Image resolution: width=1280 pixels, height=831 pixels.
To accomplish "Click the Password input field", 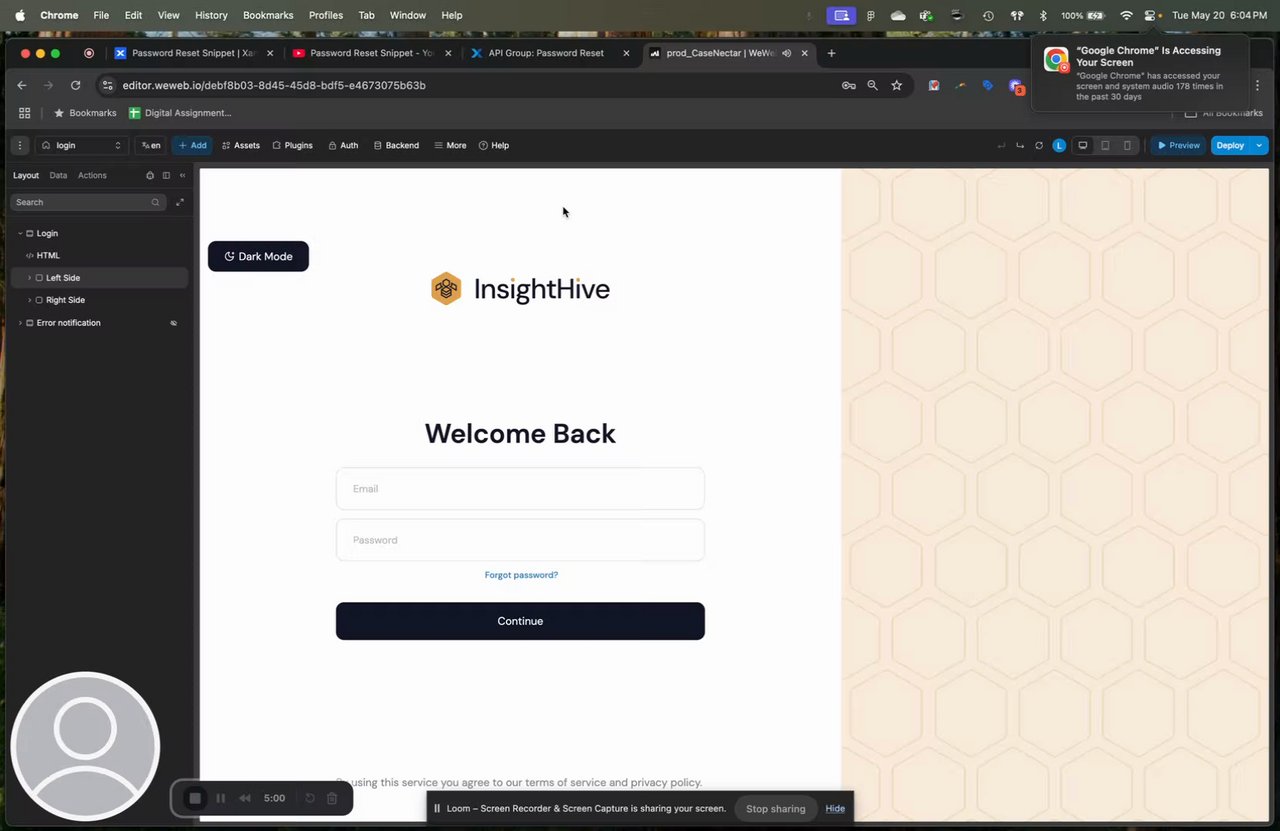I will click(520, 540).
